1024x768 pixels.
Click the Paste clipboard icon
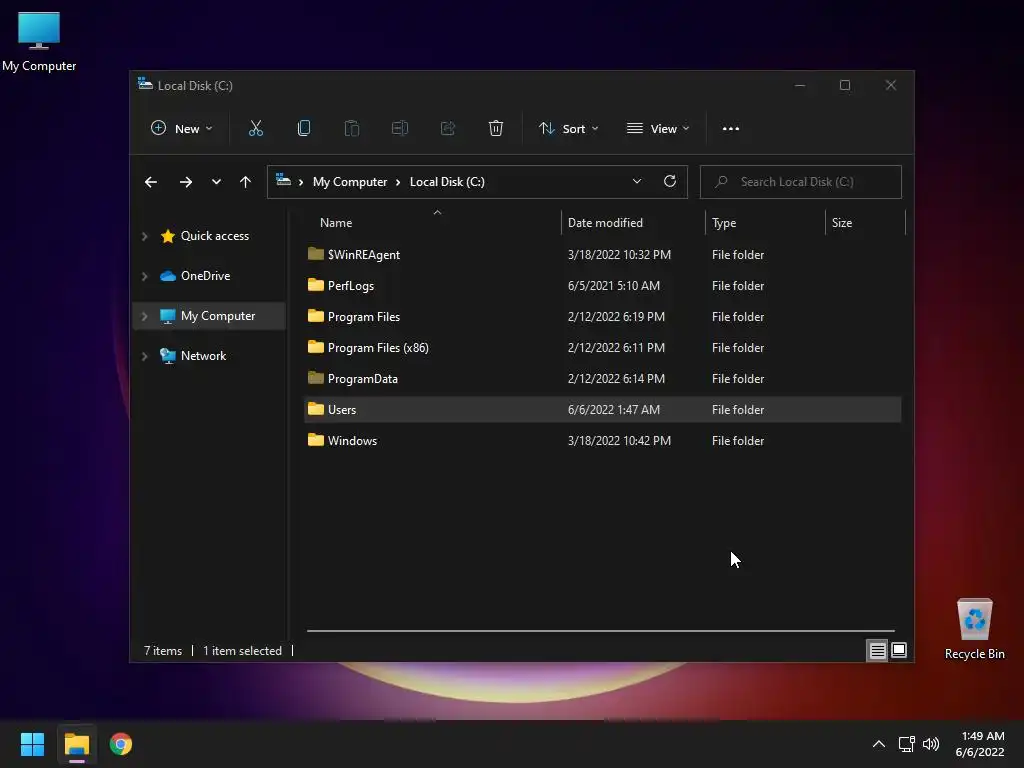(351, 129)
